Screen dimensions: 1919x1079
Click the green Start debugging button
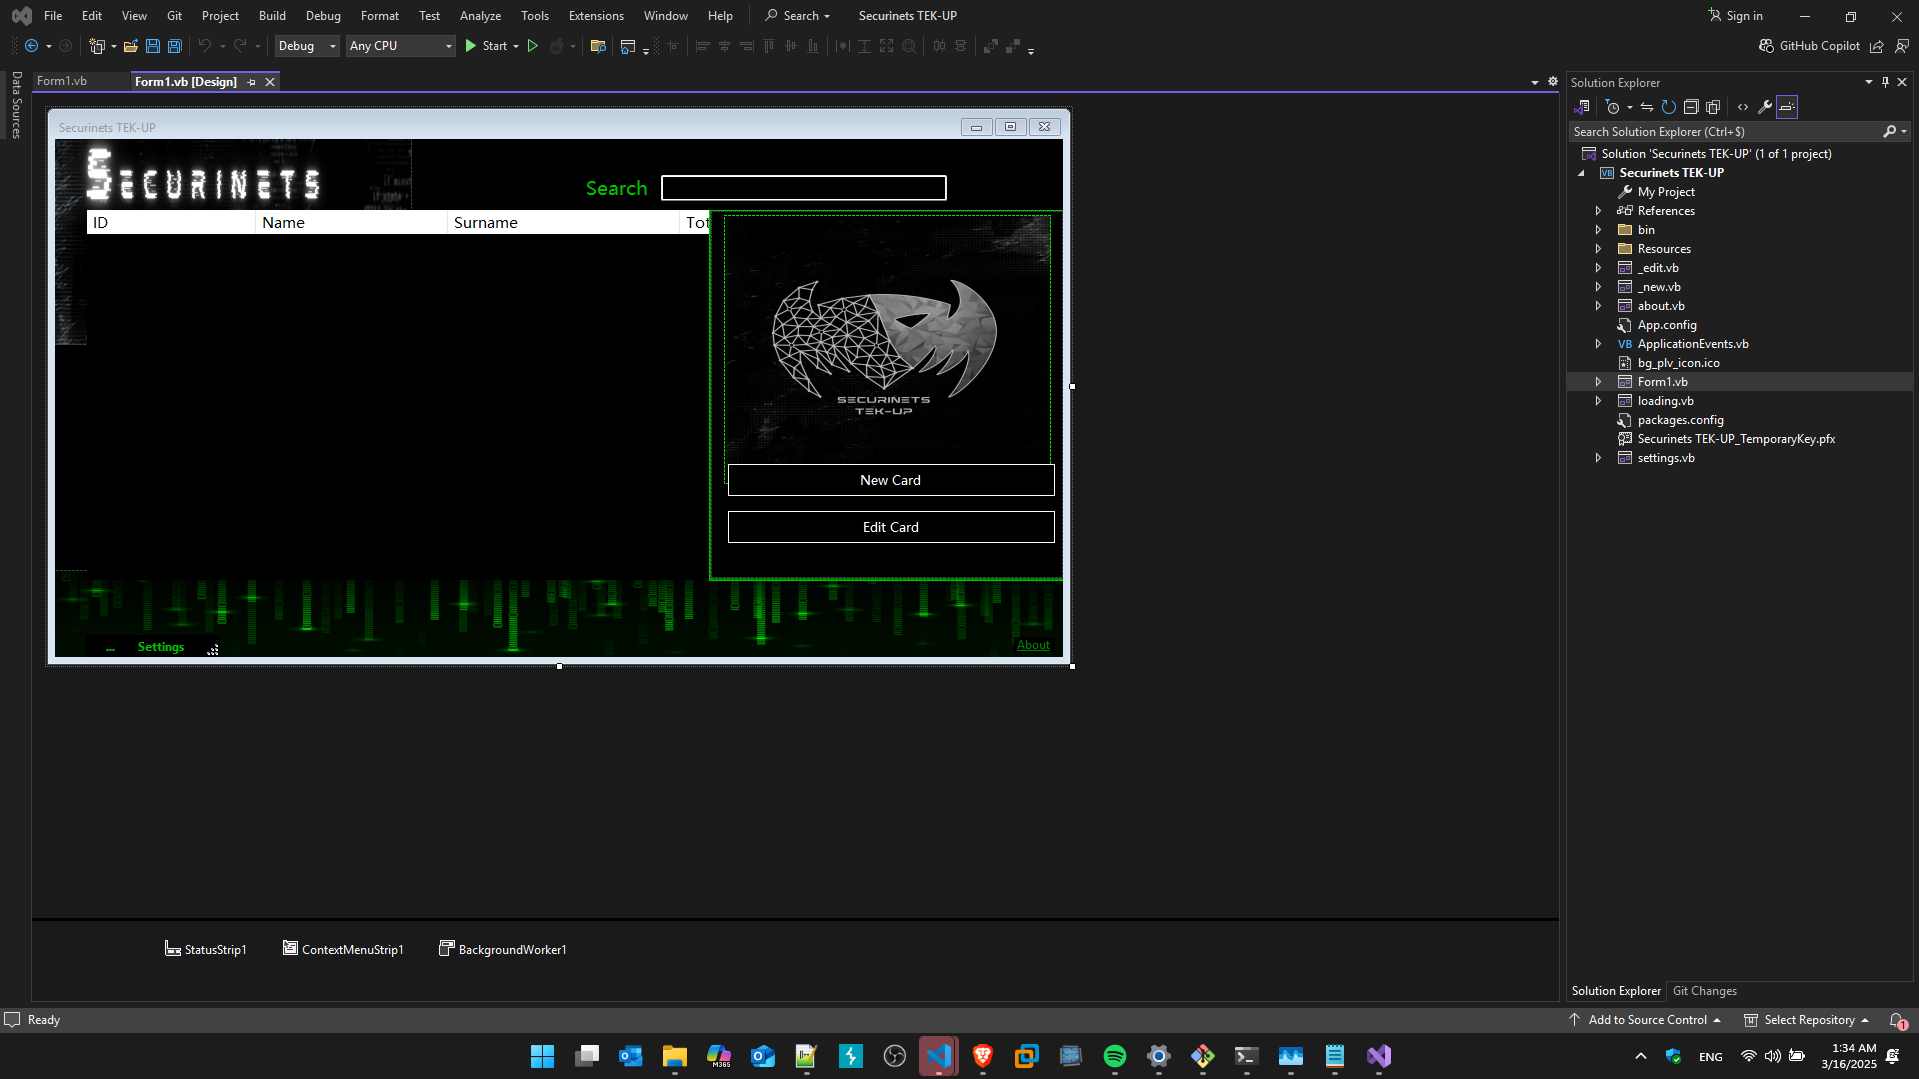pyautogui.click(x=486, y=46)
